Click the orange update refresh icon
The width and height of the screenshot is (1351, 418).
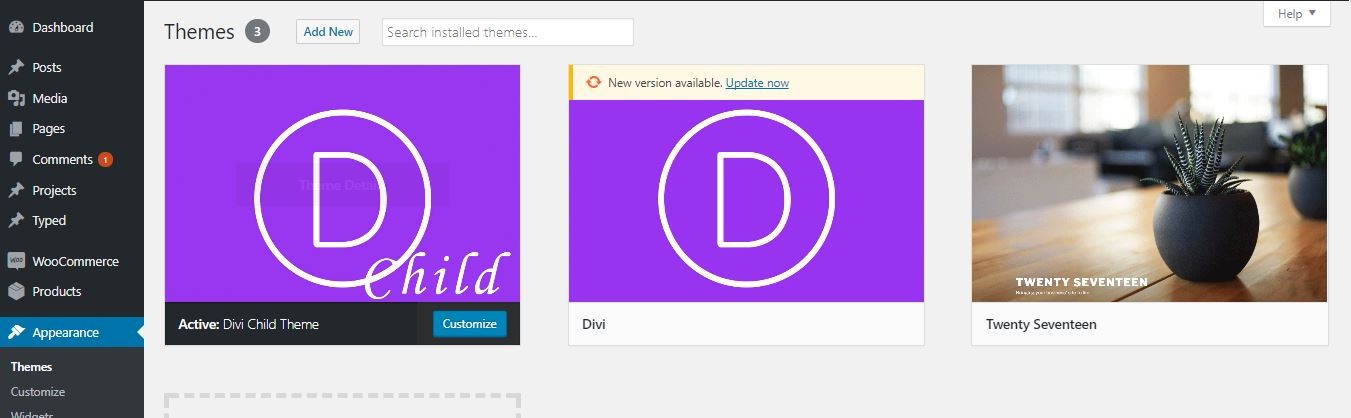coord(594,82)
